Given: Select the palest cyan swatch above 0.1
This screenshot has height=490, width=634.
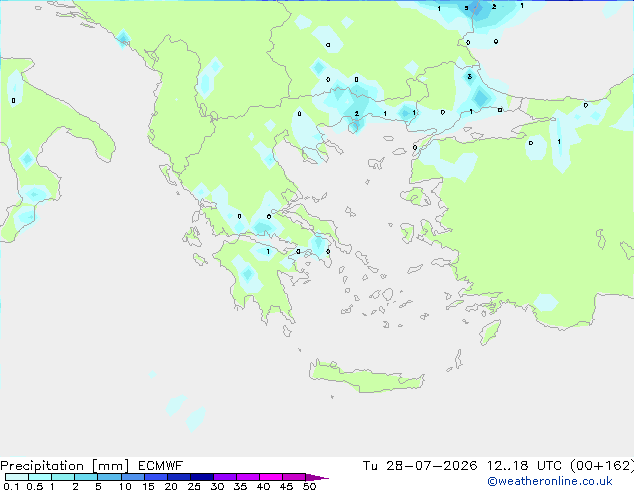Looking at the screenshot, I should (x=17, y=477).
